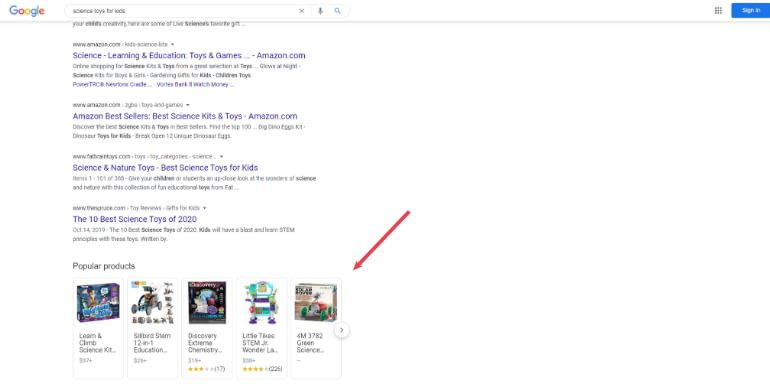The width and height of the screenshot is (770, 384).
Task: Click the magnifying glass search icon
Action: tap(337, 11)
